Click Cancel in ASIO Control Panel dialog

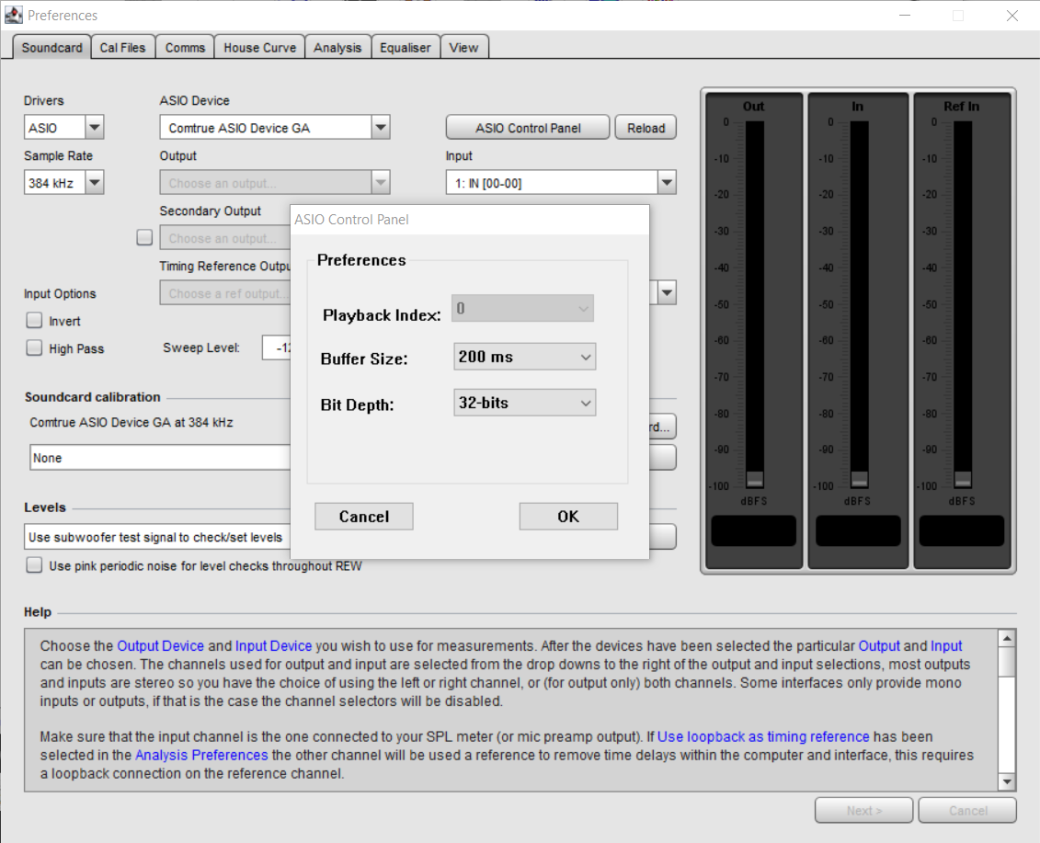click(363, 516)
